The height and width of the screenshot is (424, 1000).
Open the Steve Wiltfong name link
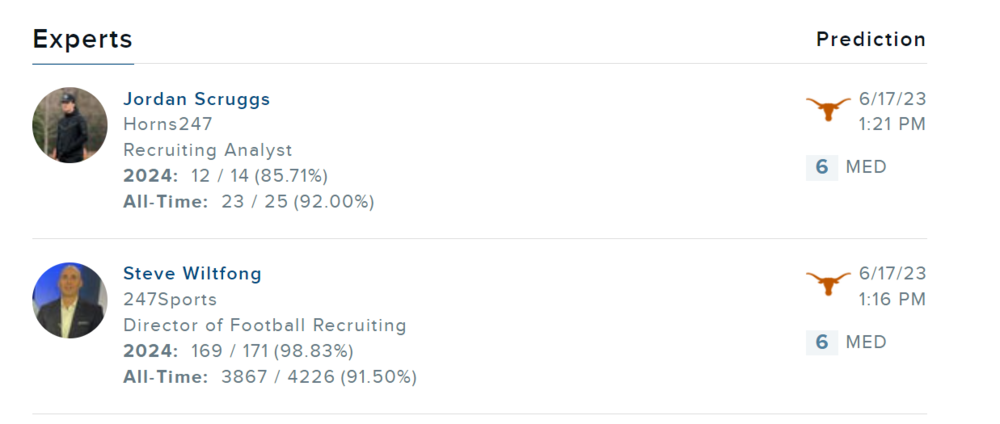(x=192, y=274)
